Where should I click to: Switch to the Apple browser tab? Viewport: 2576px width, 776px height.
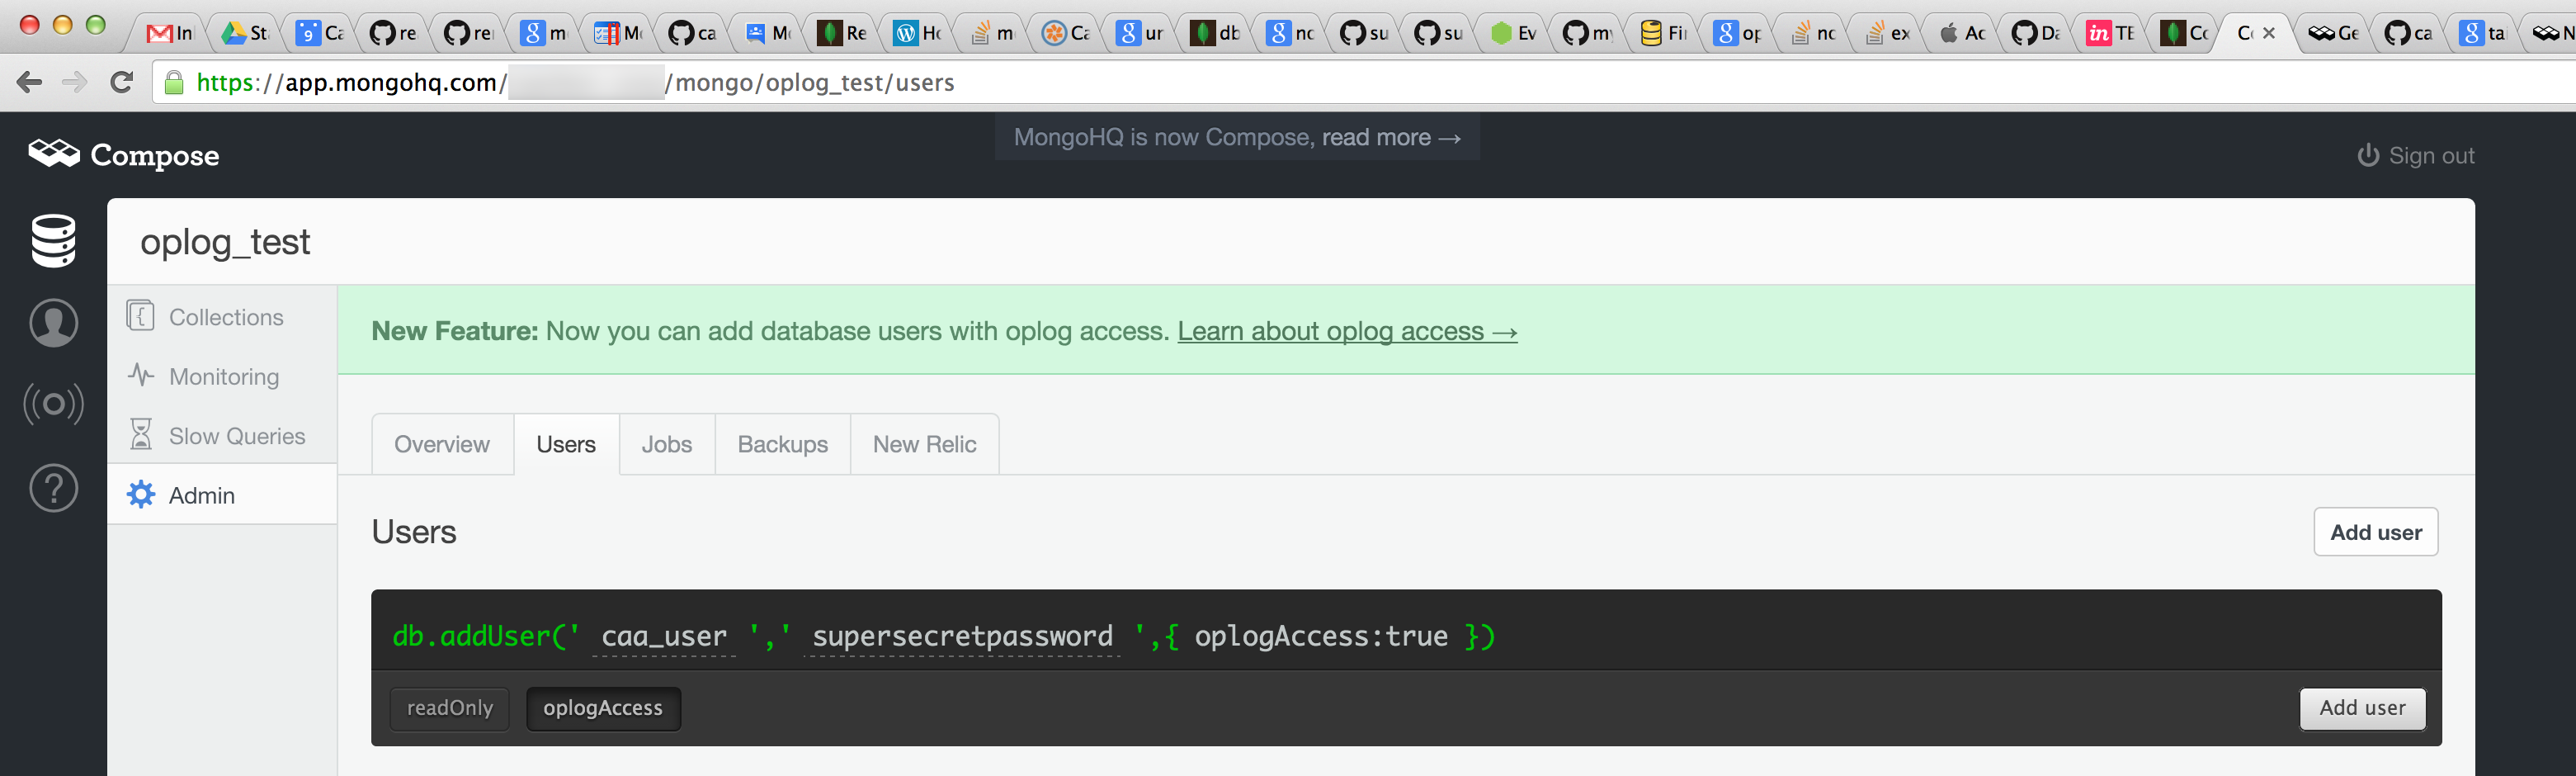coord(1961,33)
